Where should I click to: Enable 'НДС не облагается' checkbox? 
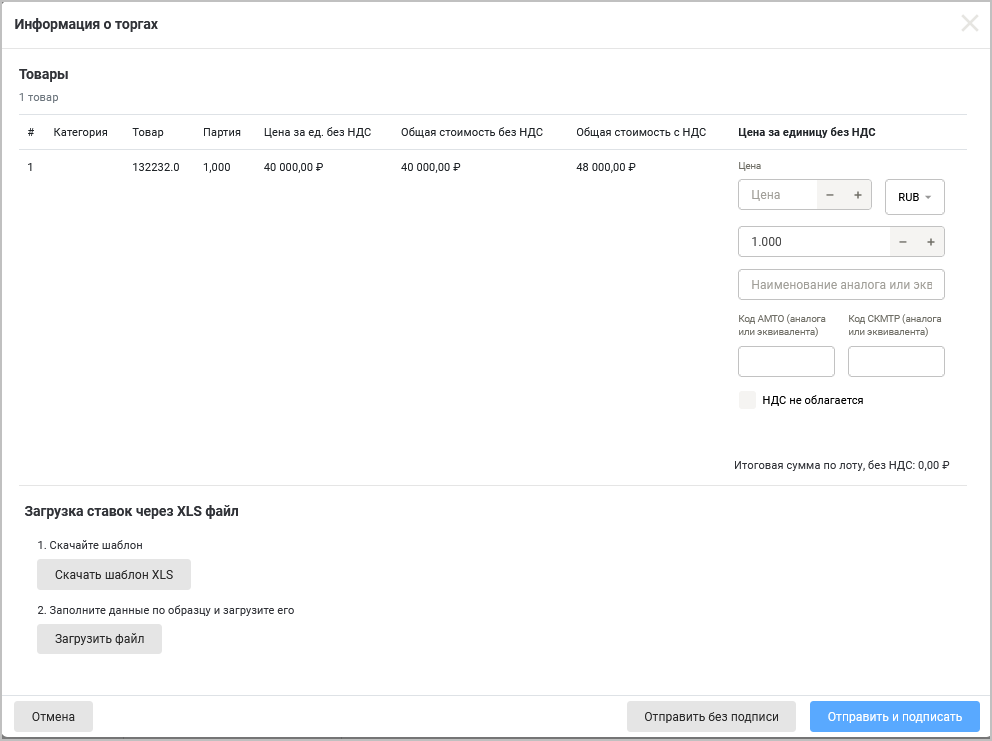click(x=747, y=400)
